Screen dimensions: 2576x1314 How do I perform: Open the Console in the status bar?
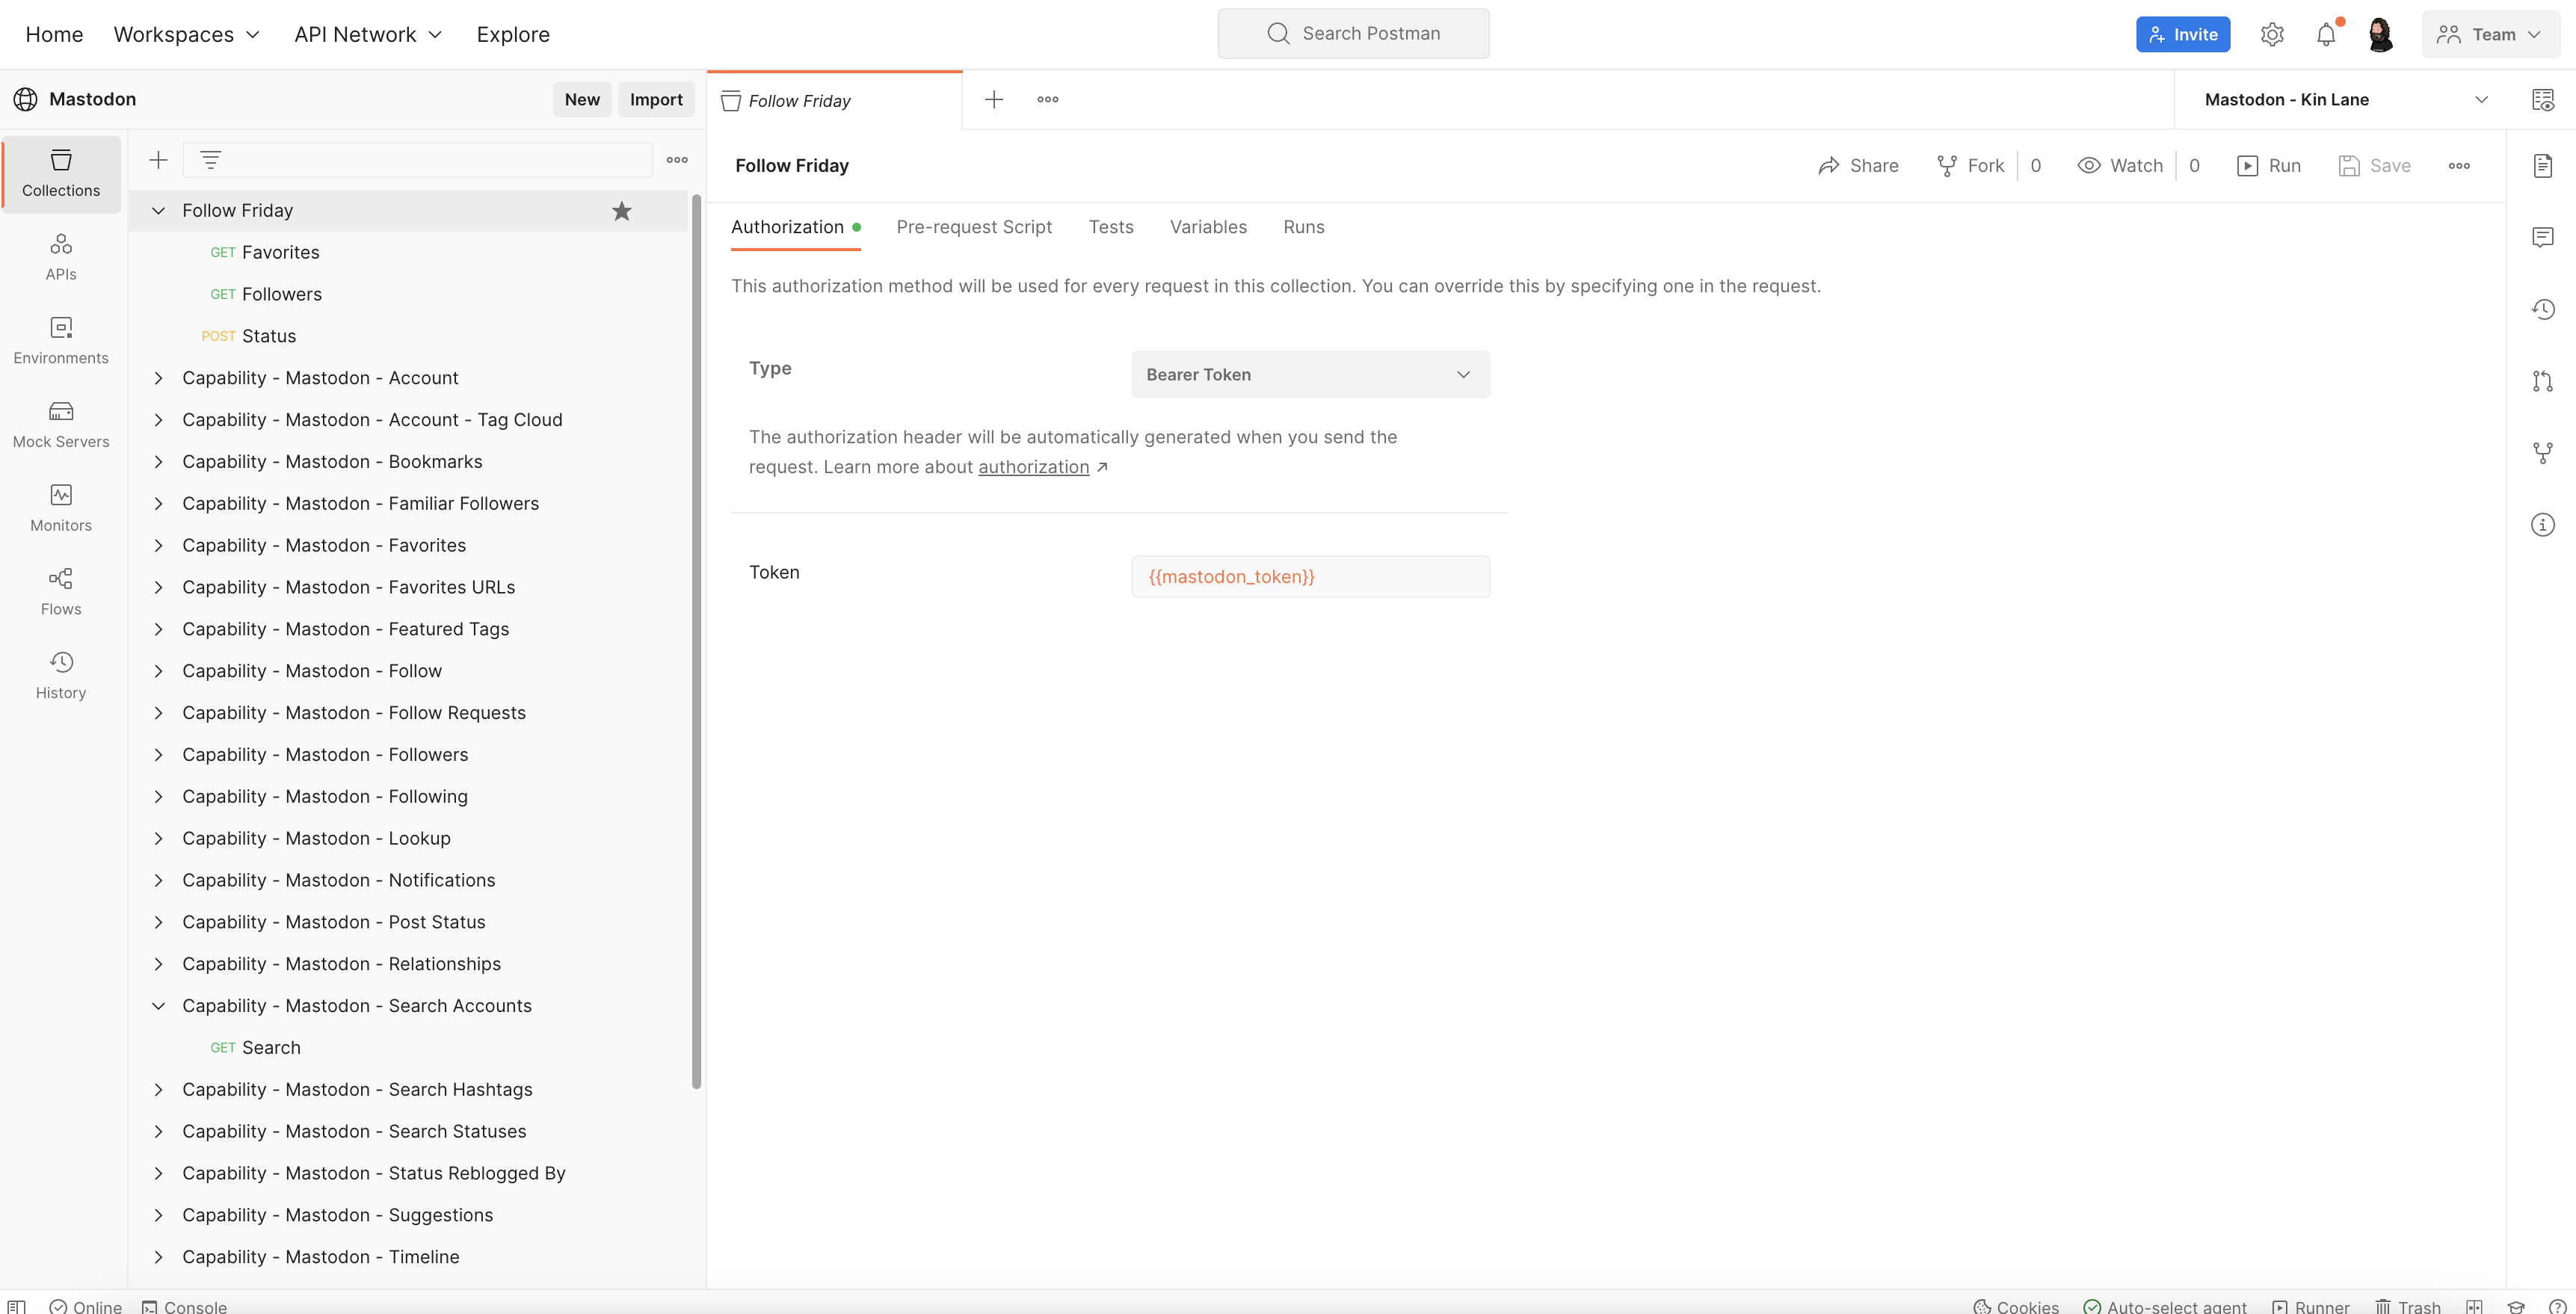tap(185, 1306)
